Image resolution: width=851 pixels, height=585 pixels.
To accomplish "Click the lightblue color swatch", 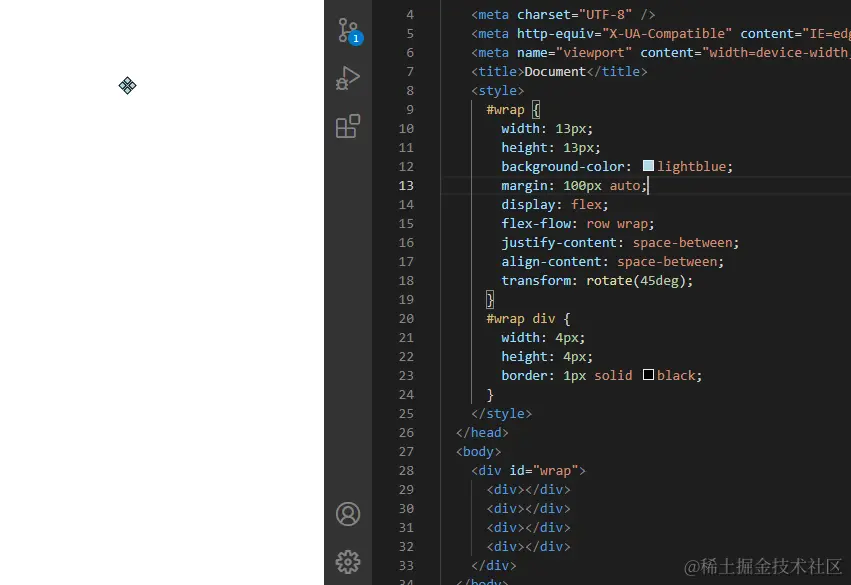I will (648, 166).
